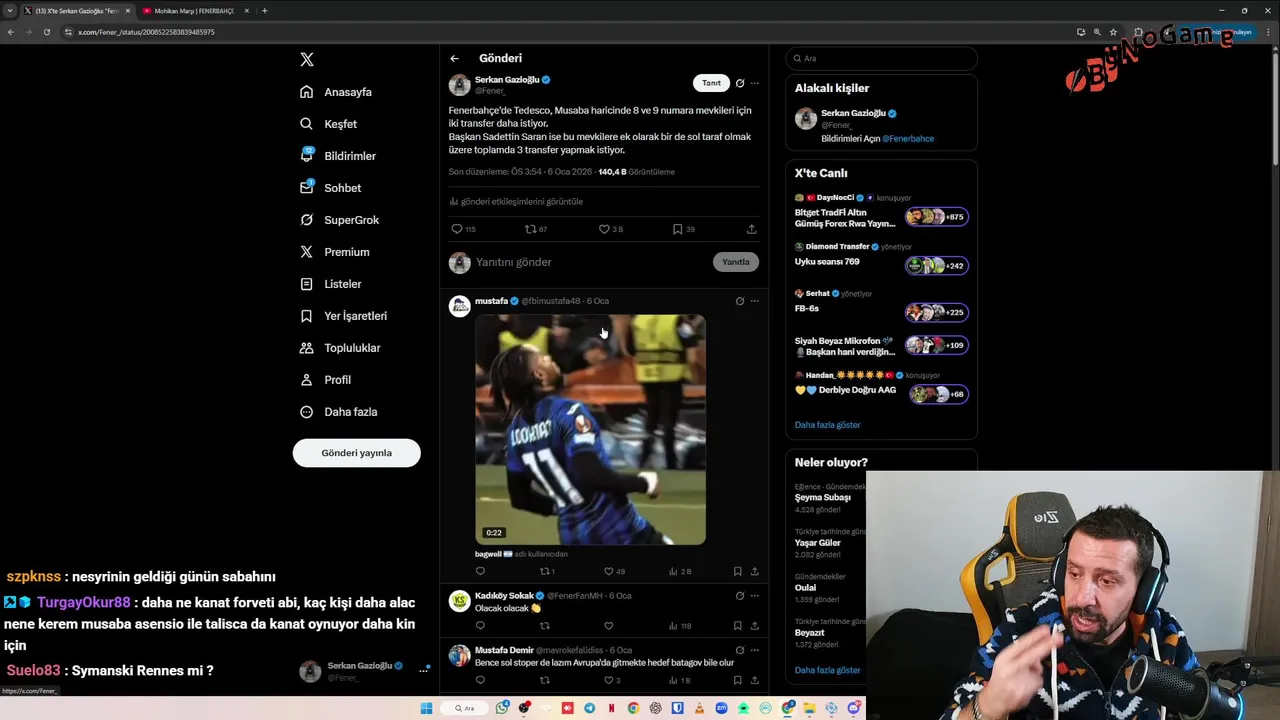Open Profil page
The width and height of the screenshot is (1280, 720).
pyautogui.click(x=325, y=380)
